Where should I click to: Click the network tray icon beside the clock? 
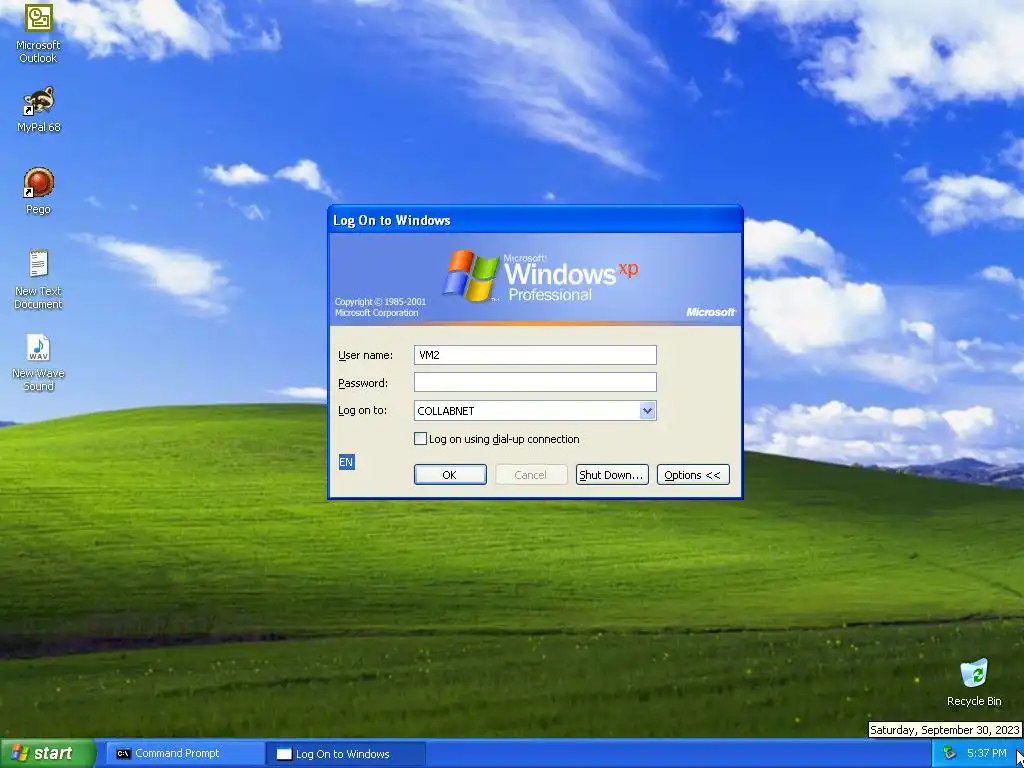tap(949, 754)
